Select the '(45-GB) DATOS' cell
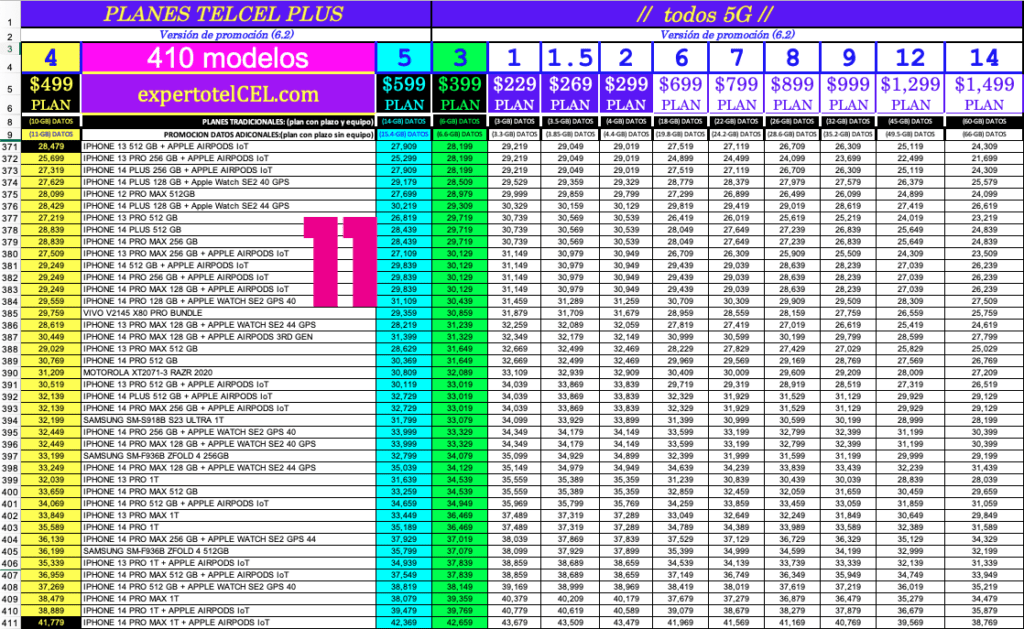1024x629 pixels. click(910, 121)
